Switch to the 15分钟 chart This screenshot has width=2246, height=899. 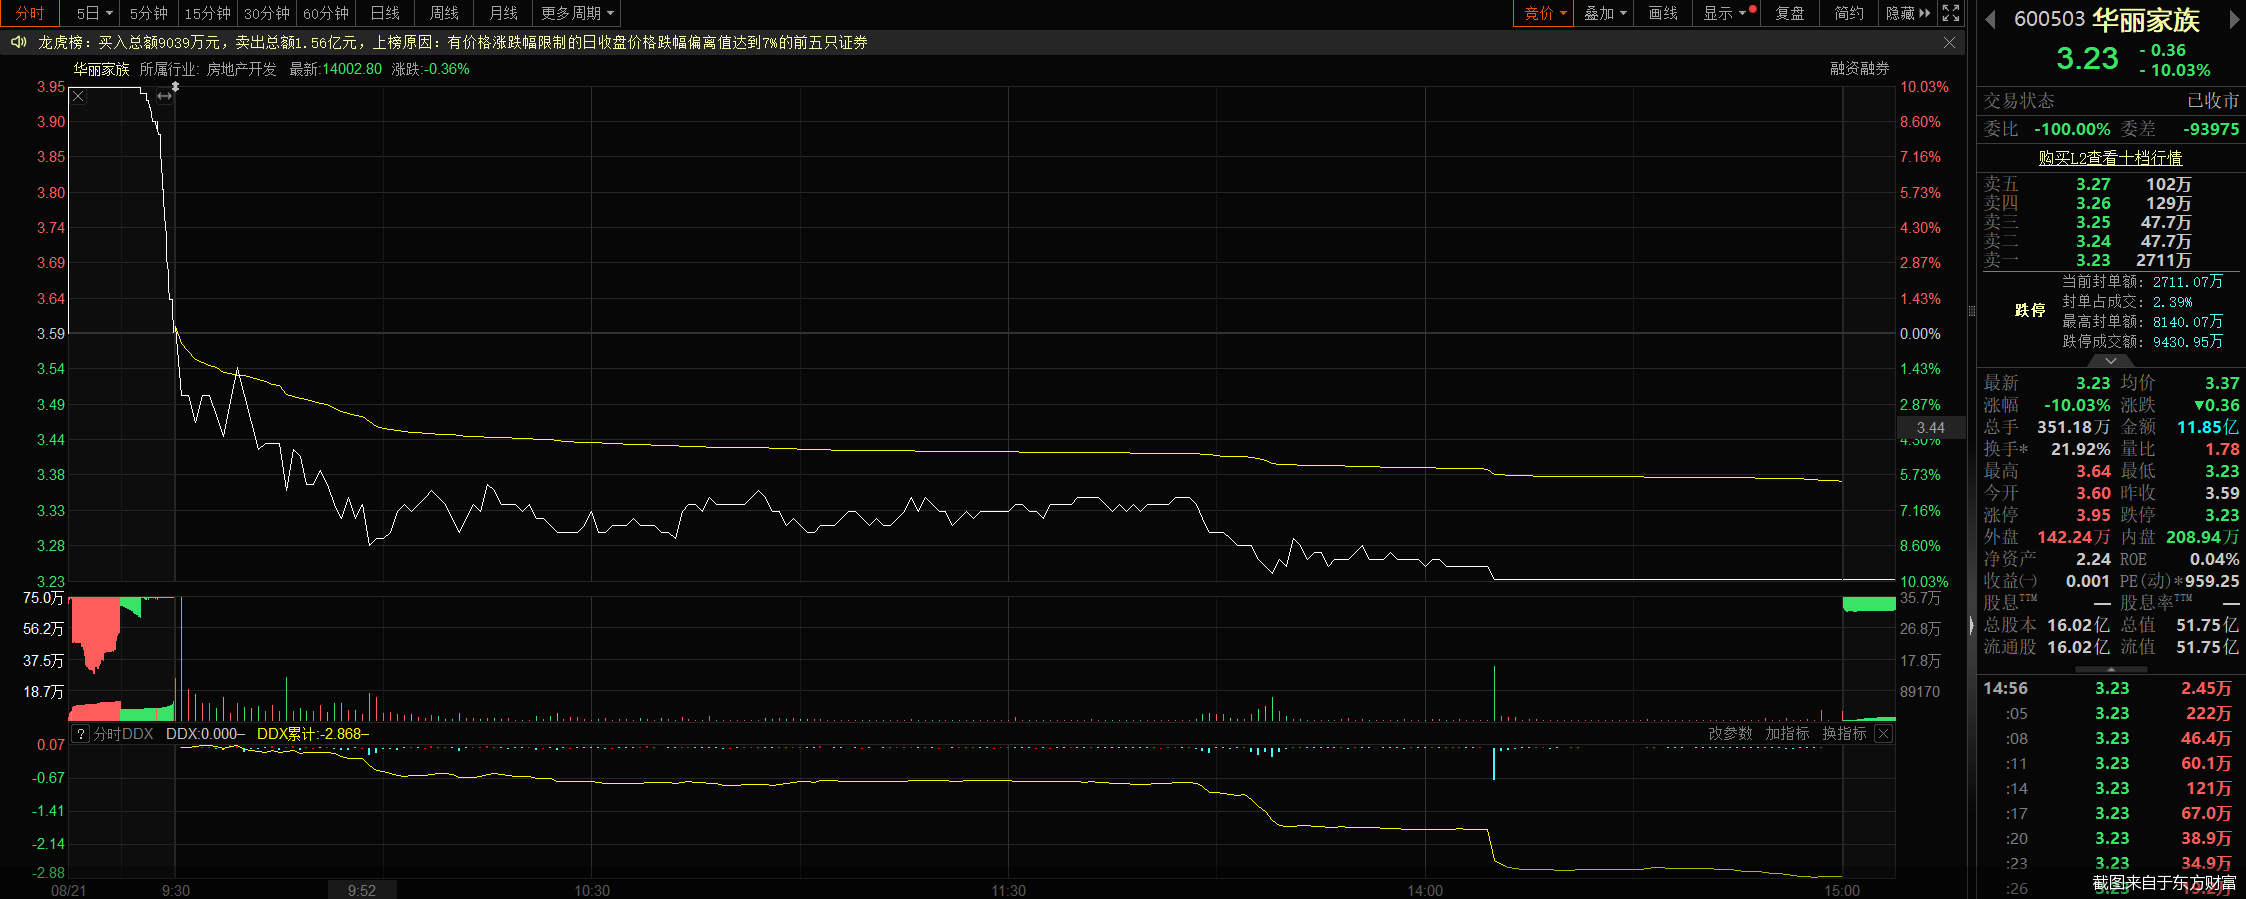click(208, 13)
